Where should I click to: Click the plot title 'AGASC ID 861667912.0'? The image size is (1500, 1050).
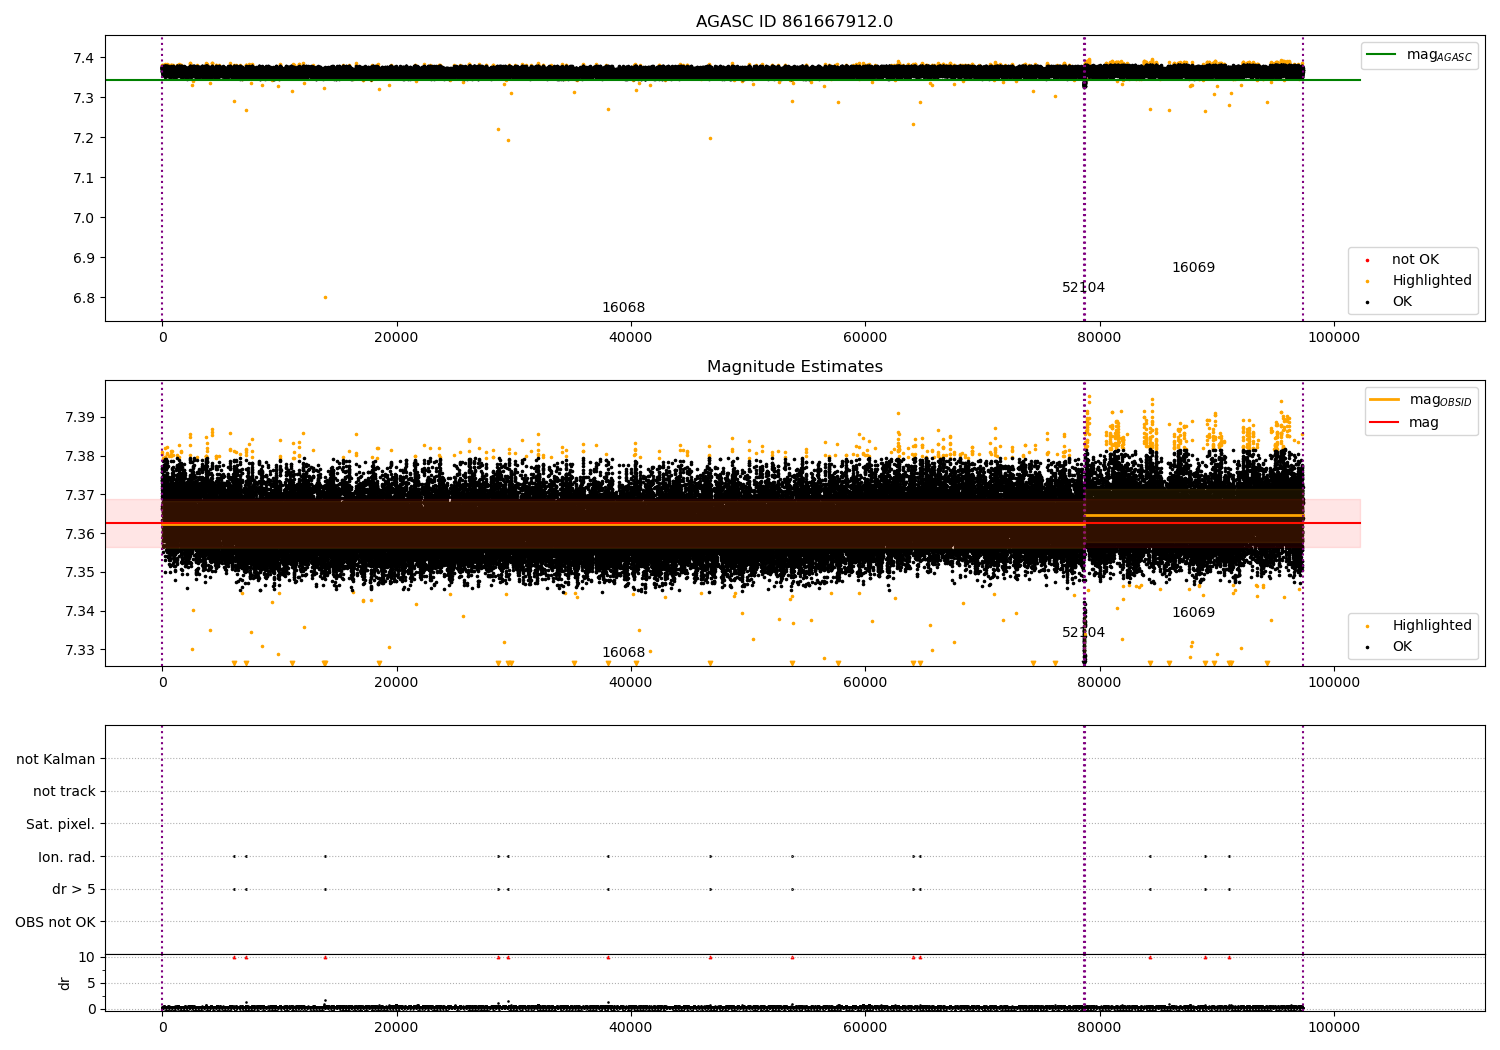tap(794, 22)
